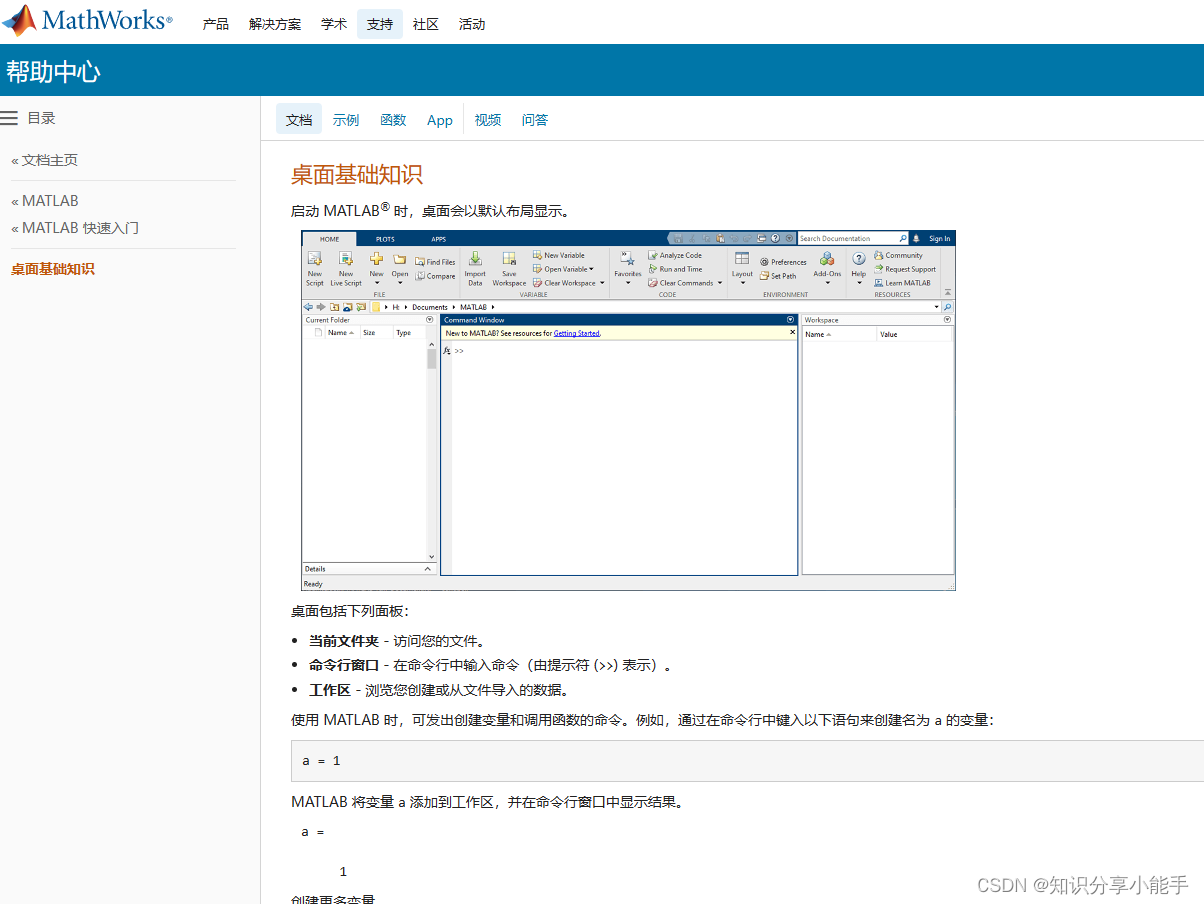This screenshot has width=1204, height=904.
Task: Open the Clear Workspace dropdown
Action: coord(568,283)
